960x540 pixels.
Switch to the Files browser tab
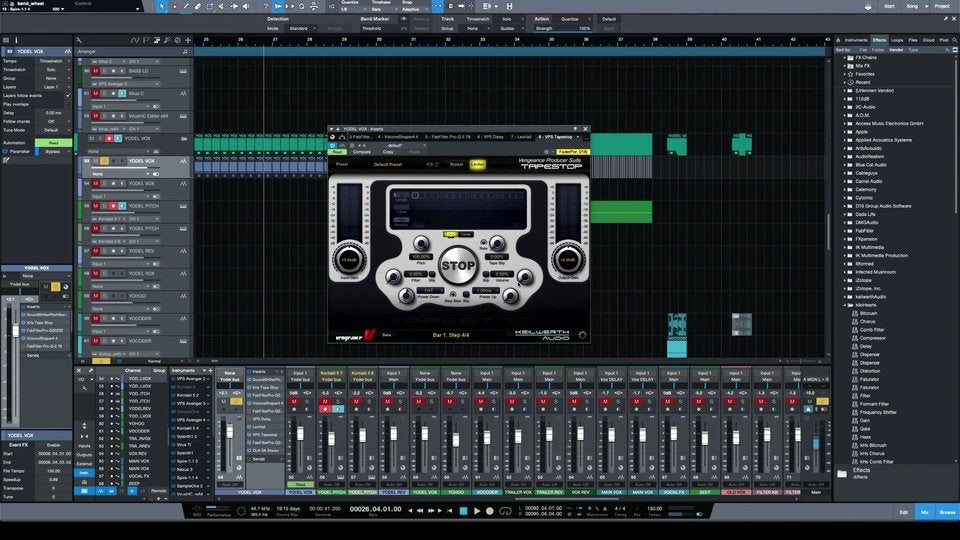coord(913,40)
